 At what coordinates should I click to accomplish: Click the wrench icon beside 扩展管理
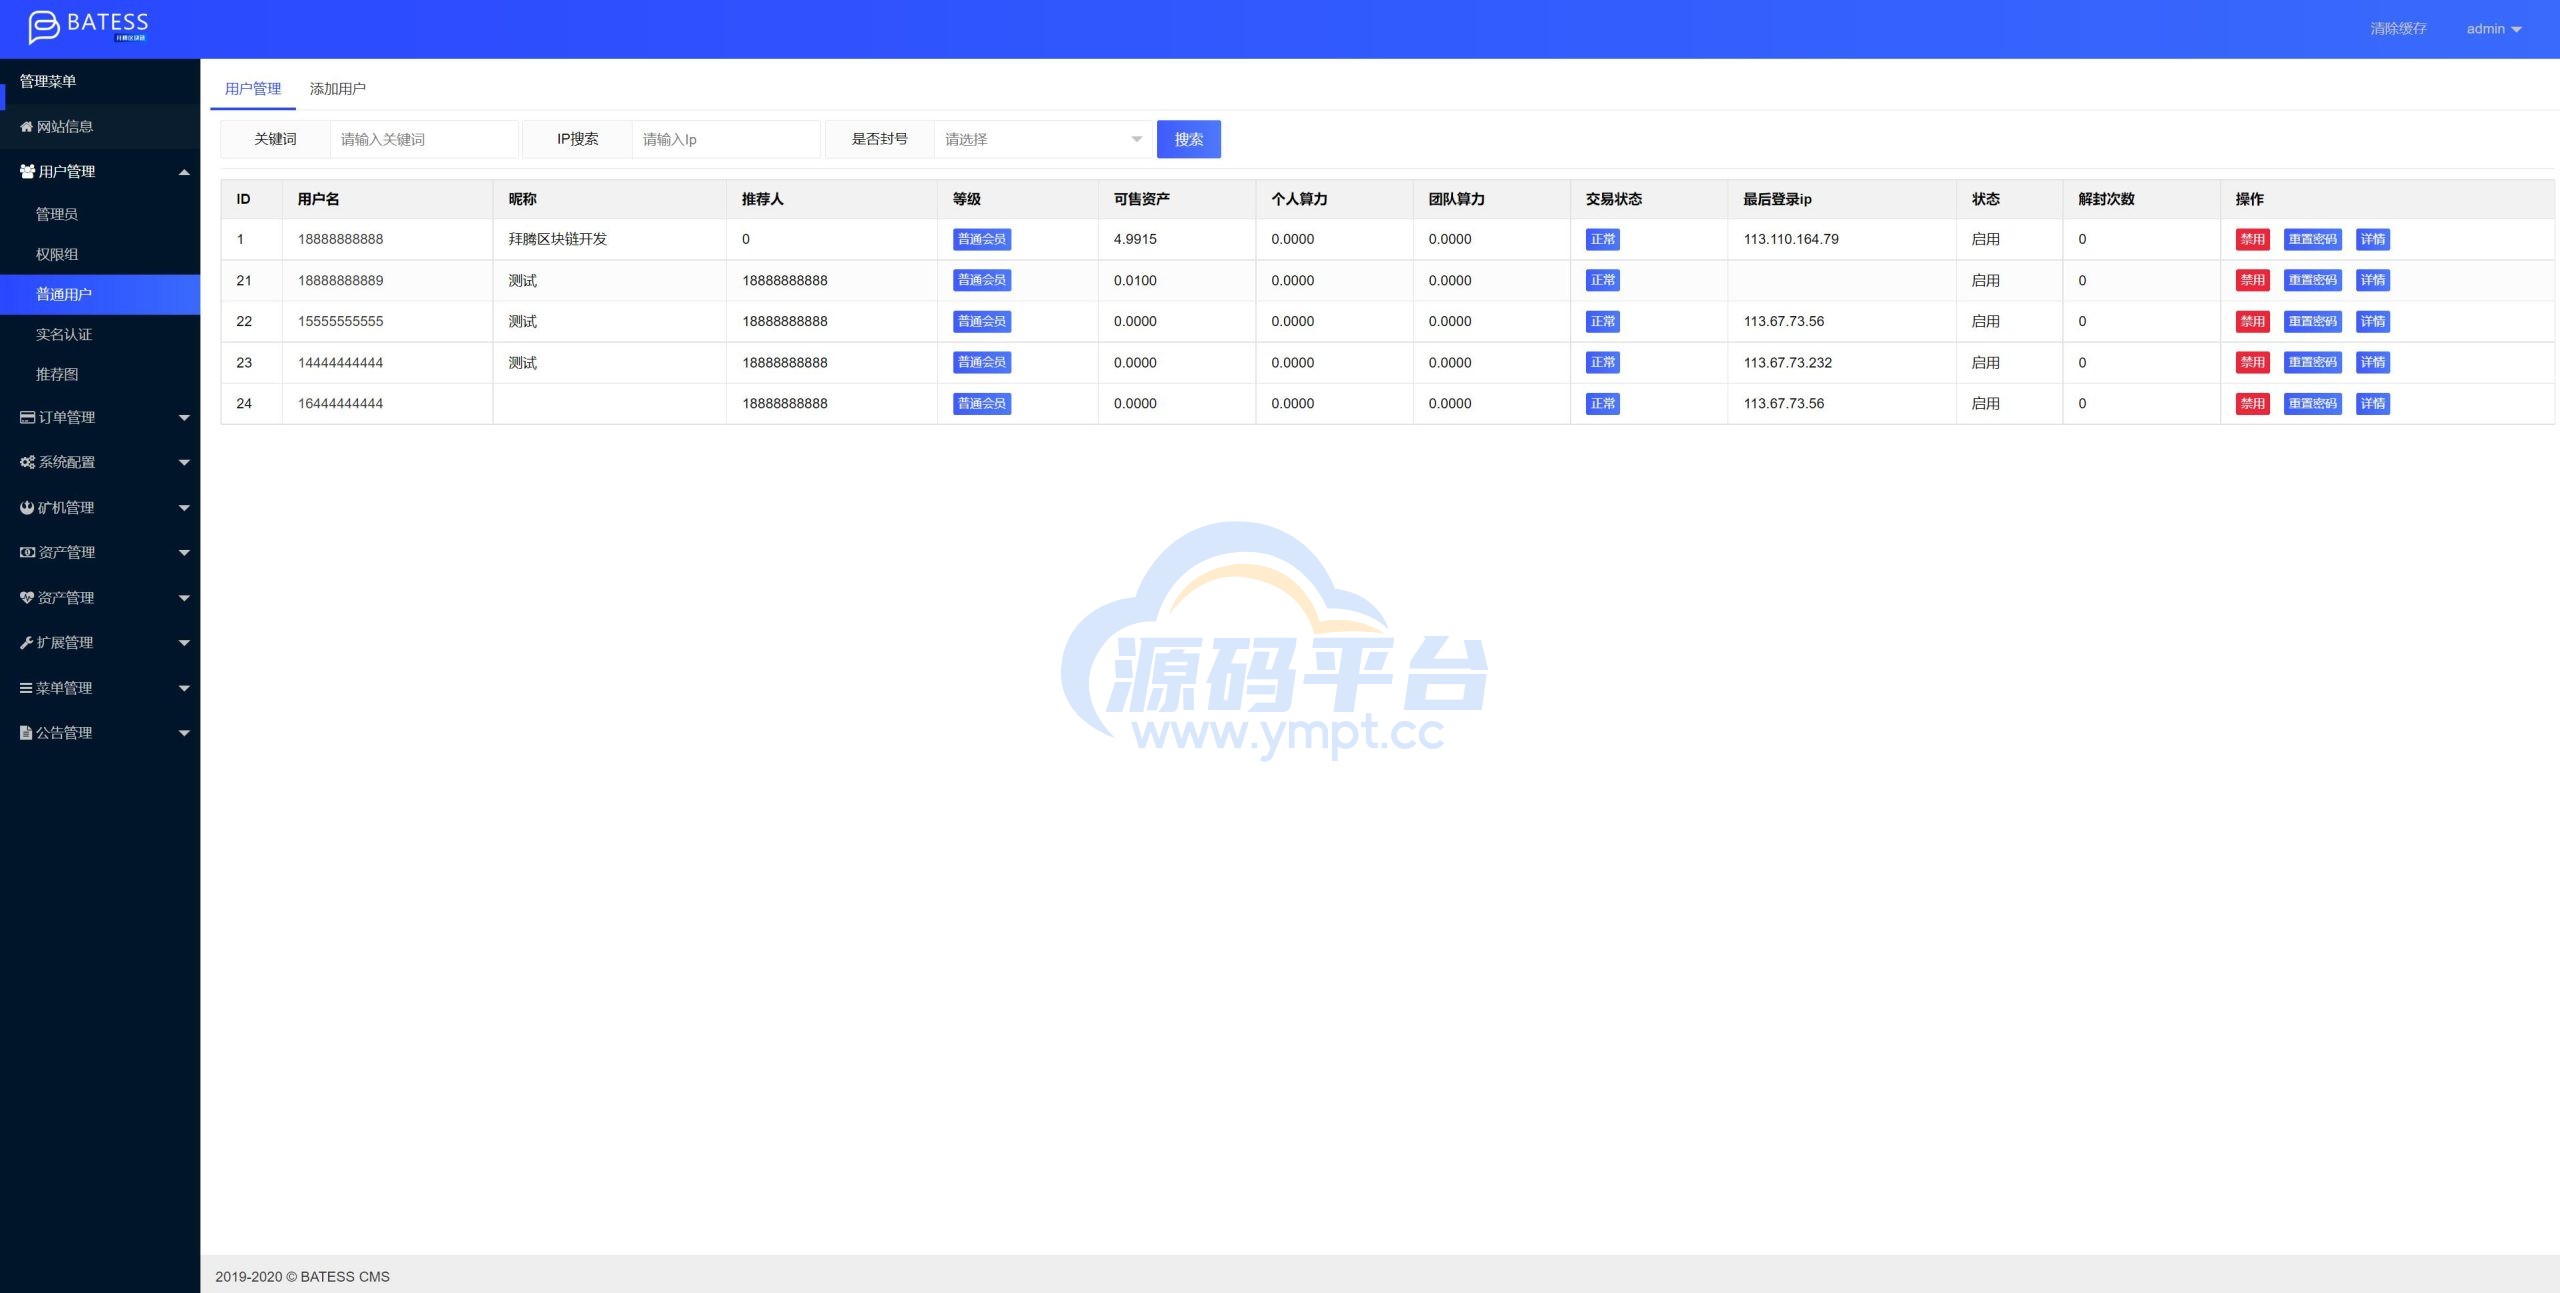[x=26, y=643]
